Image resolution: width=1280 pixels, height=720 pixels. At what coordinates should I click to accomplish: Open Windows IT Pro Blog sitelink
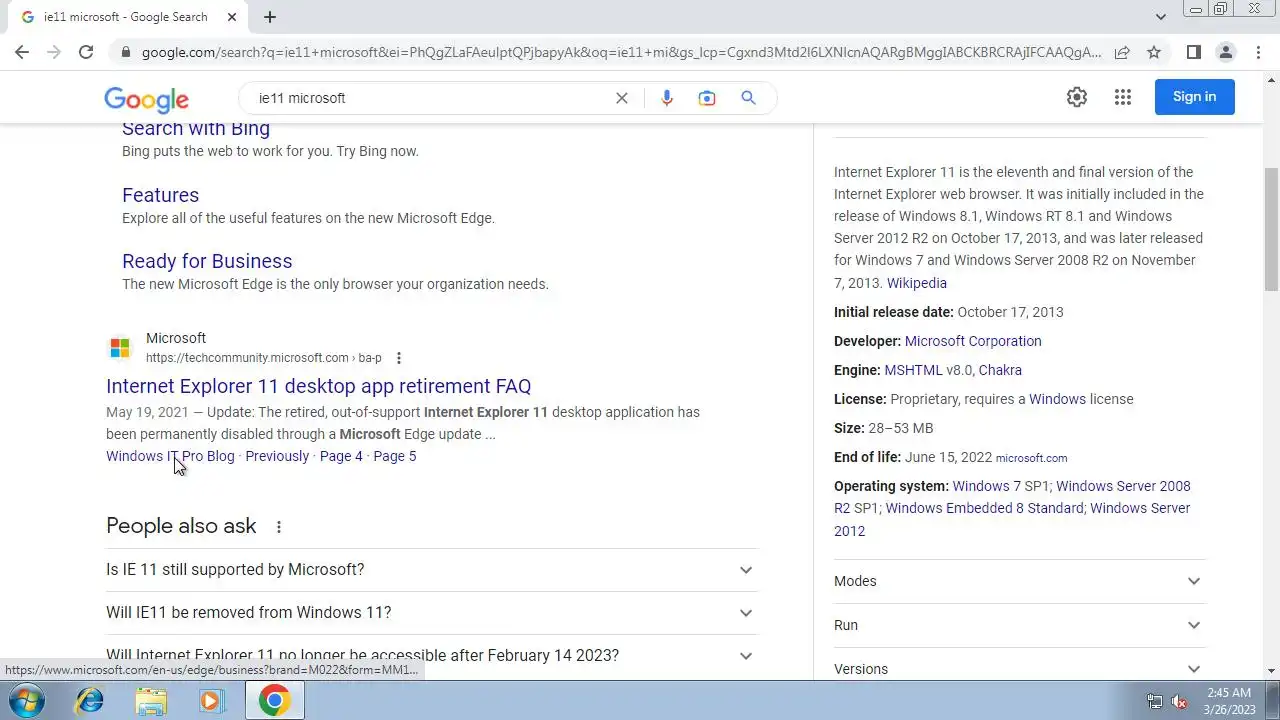[x=170, y=456]
